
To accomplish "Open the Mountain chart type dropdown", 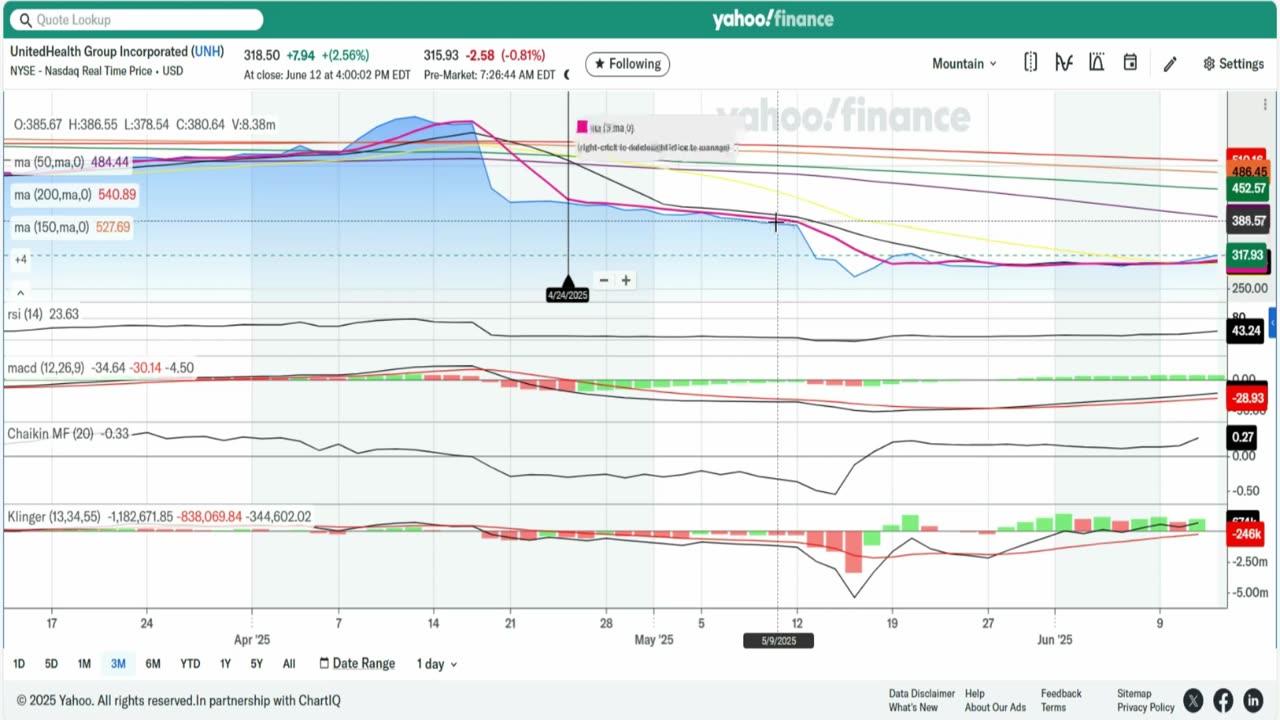I will (x=964, y=64).
